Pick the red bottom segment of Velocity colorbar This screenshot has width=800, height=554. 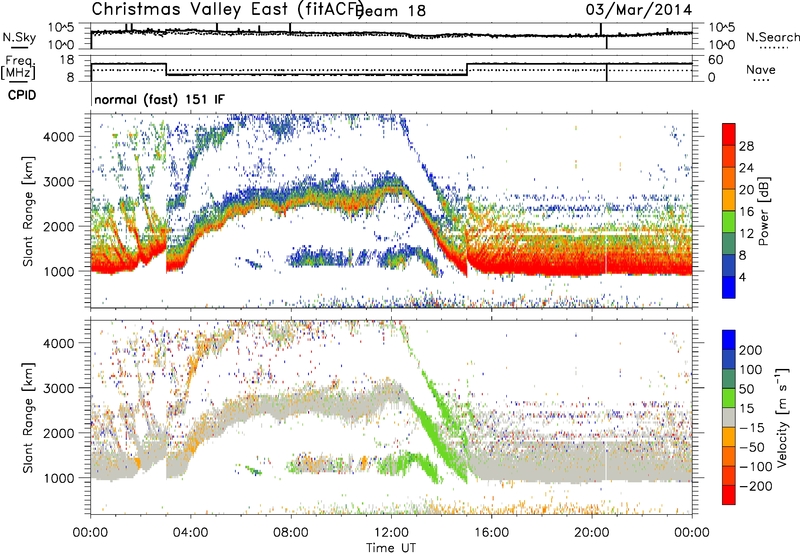coord(729,495)
